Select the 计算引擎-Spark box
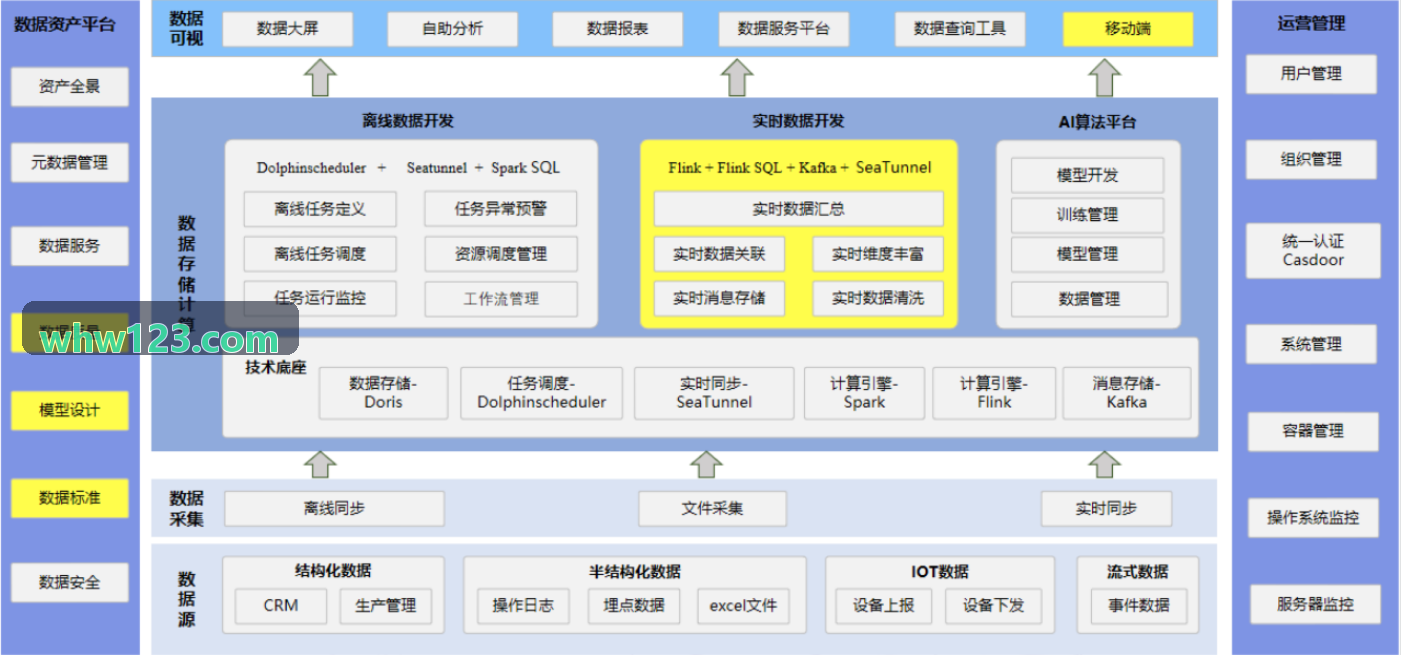This screenshot has width=1401, height=655. tap(864, 393)
